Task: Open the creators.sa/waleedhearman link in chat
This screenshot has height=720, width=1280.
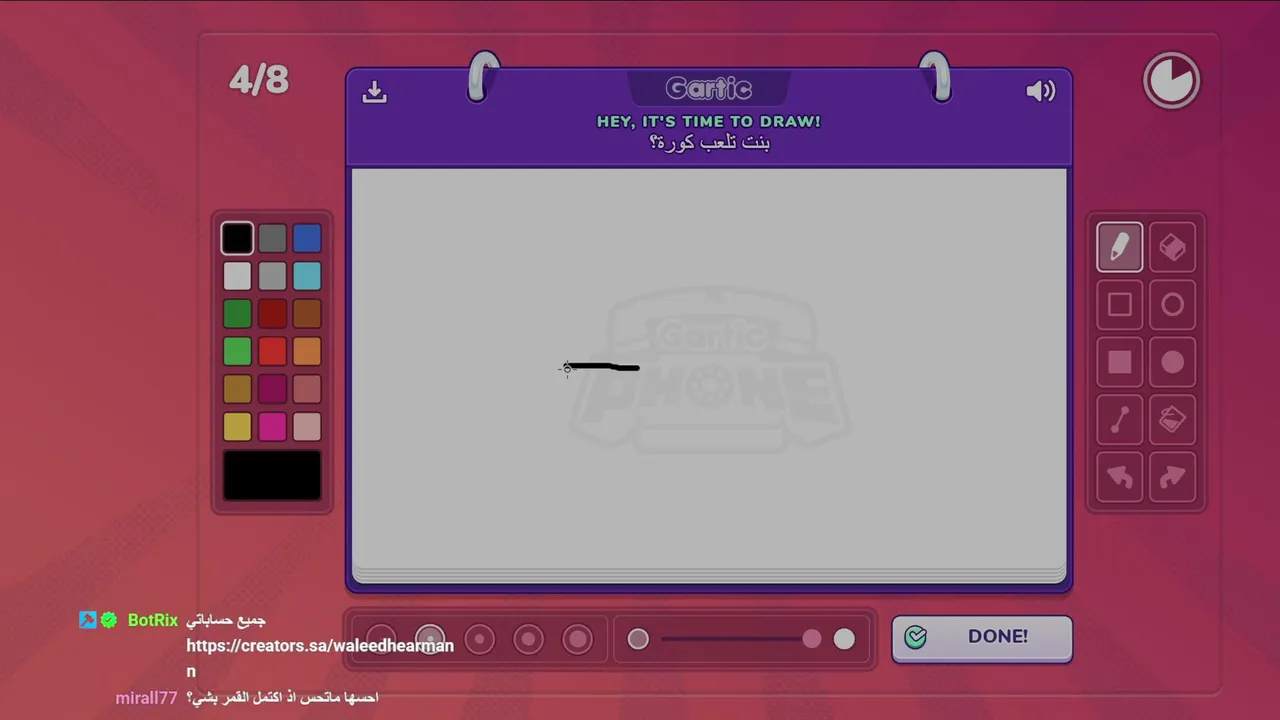Action: (320, 658)
